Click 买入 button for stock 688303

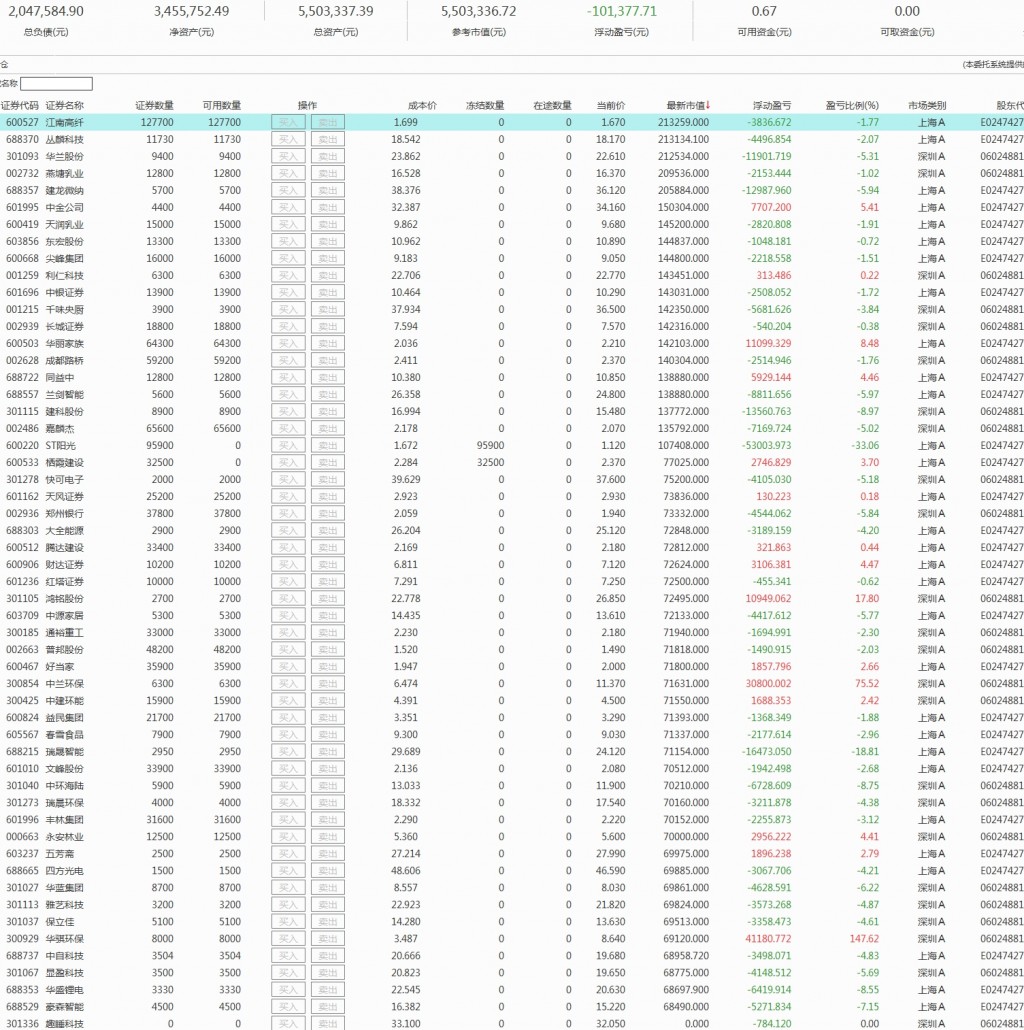(x=288, y=531)
